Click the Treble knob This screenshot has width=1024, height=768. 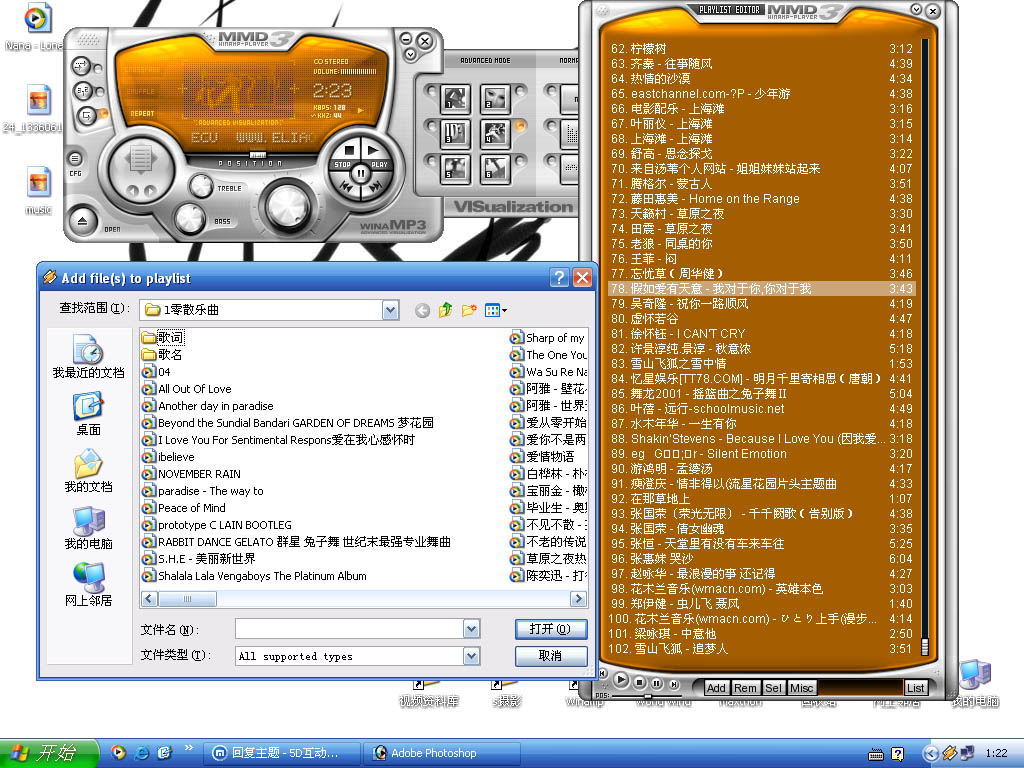point(201,186)
